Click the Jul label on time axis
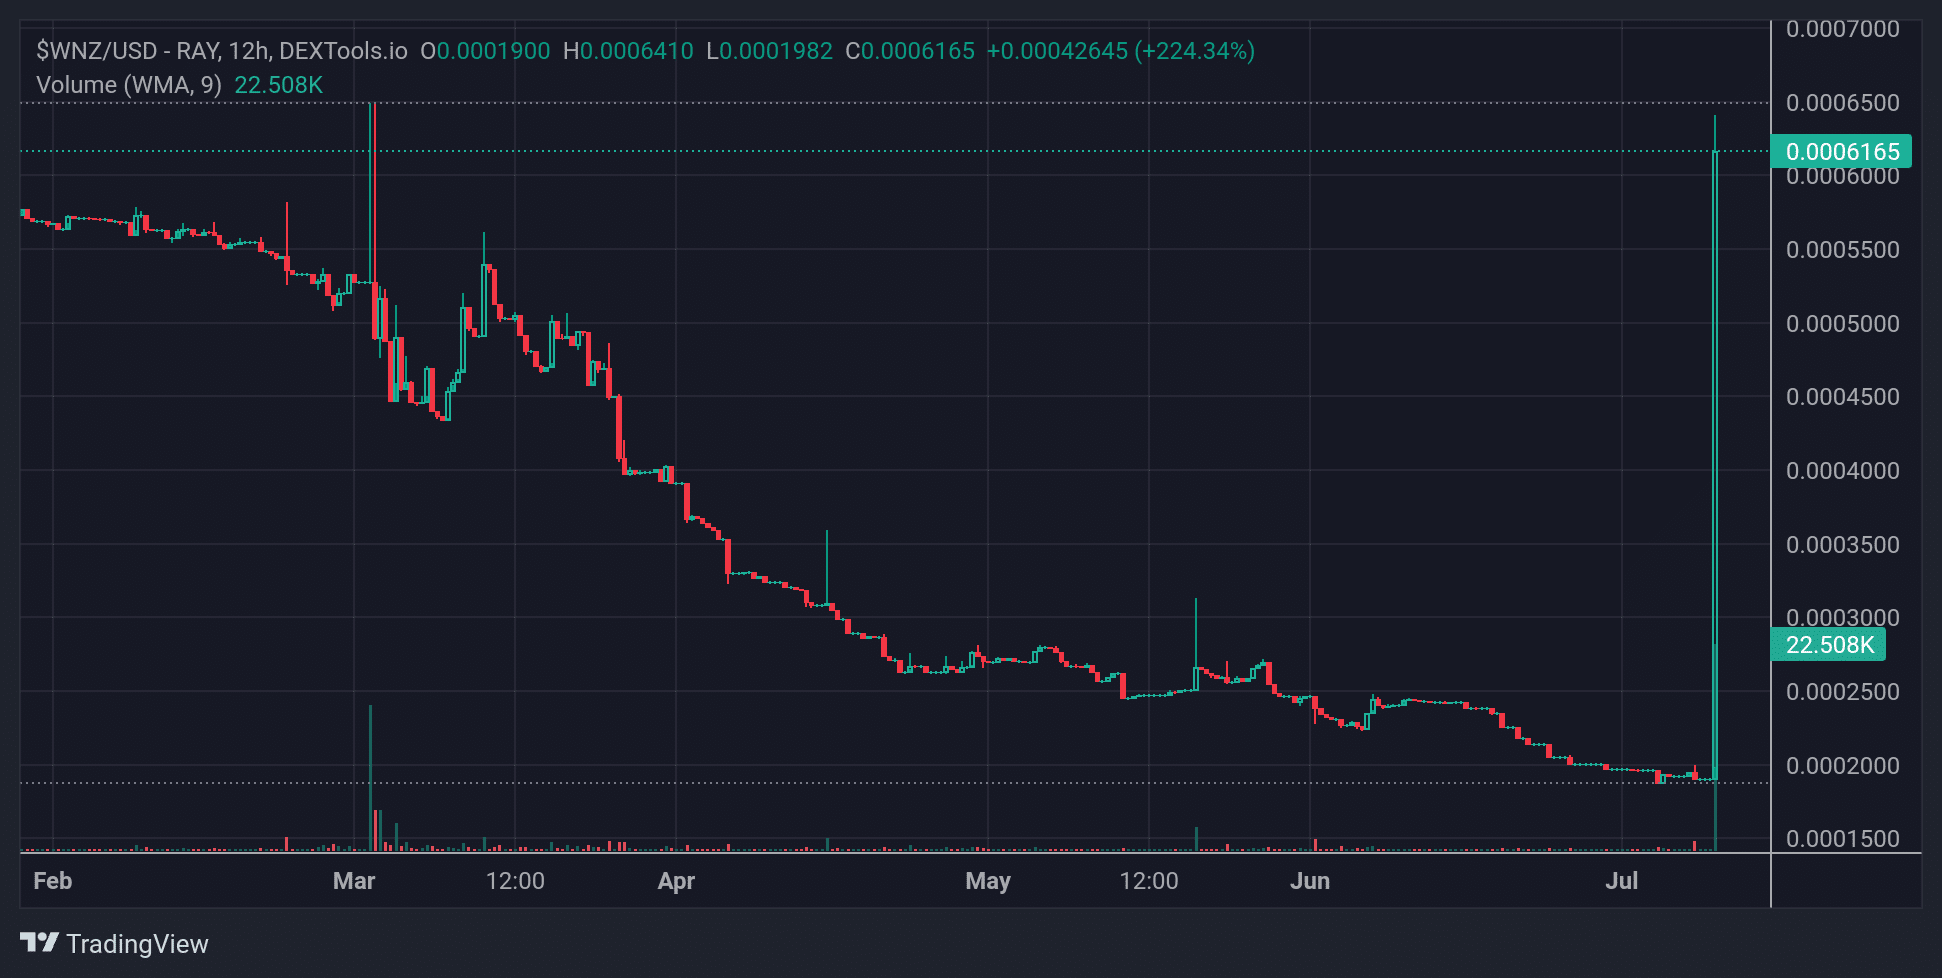The image size is (1942, 978). [1622, 881]
